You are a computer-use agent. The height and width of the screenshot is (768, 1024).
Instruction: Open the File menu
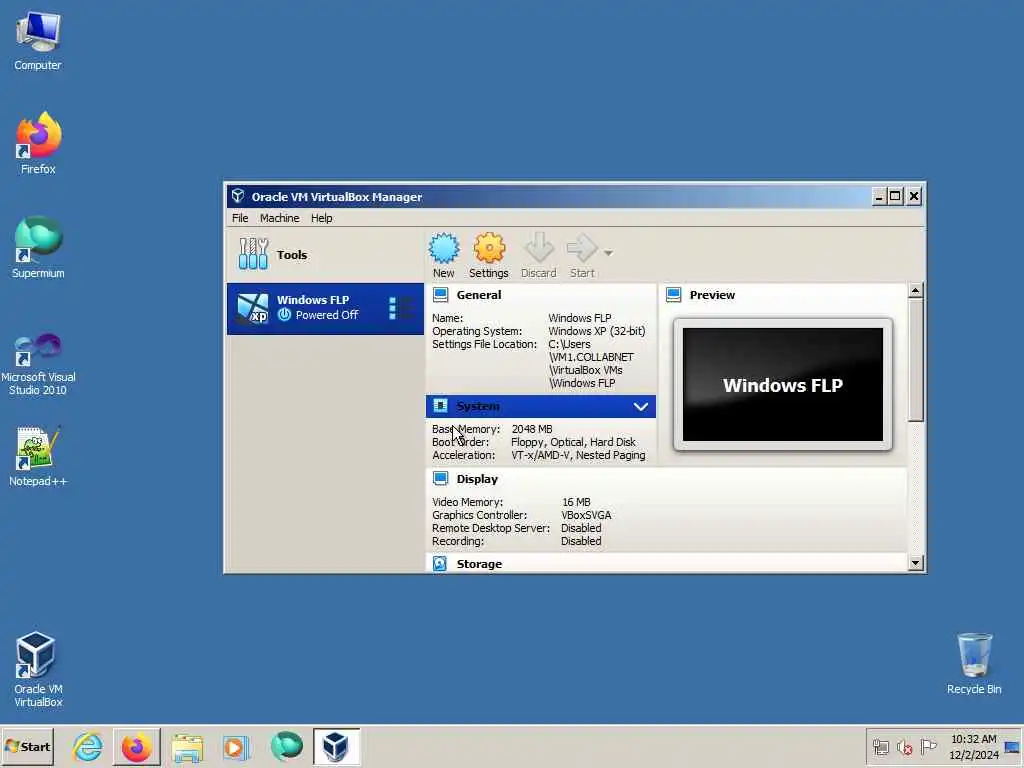pyautogui.click(x=240, y=218)
